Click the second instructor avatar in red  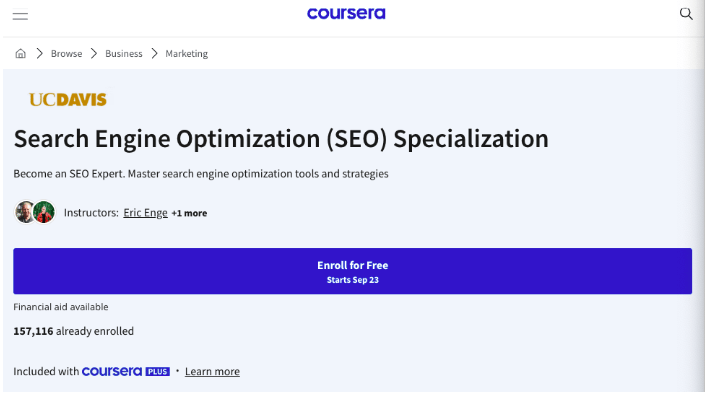pyautogui.click(x=44, y=212)
